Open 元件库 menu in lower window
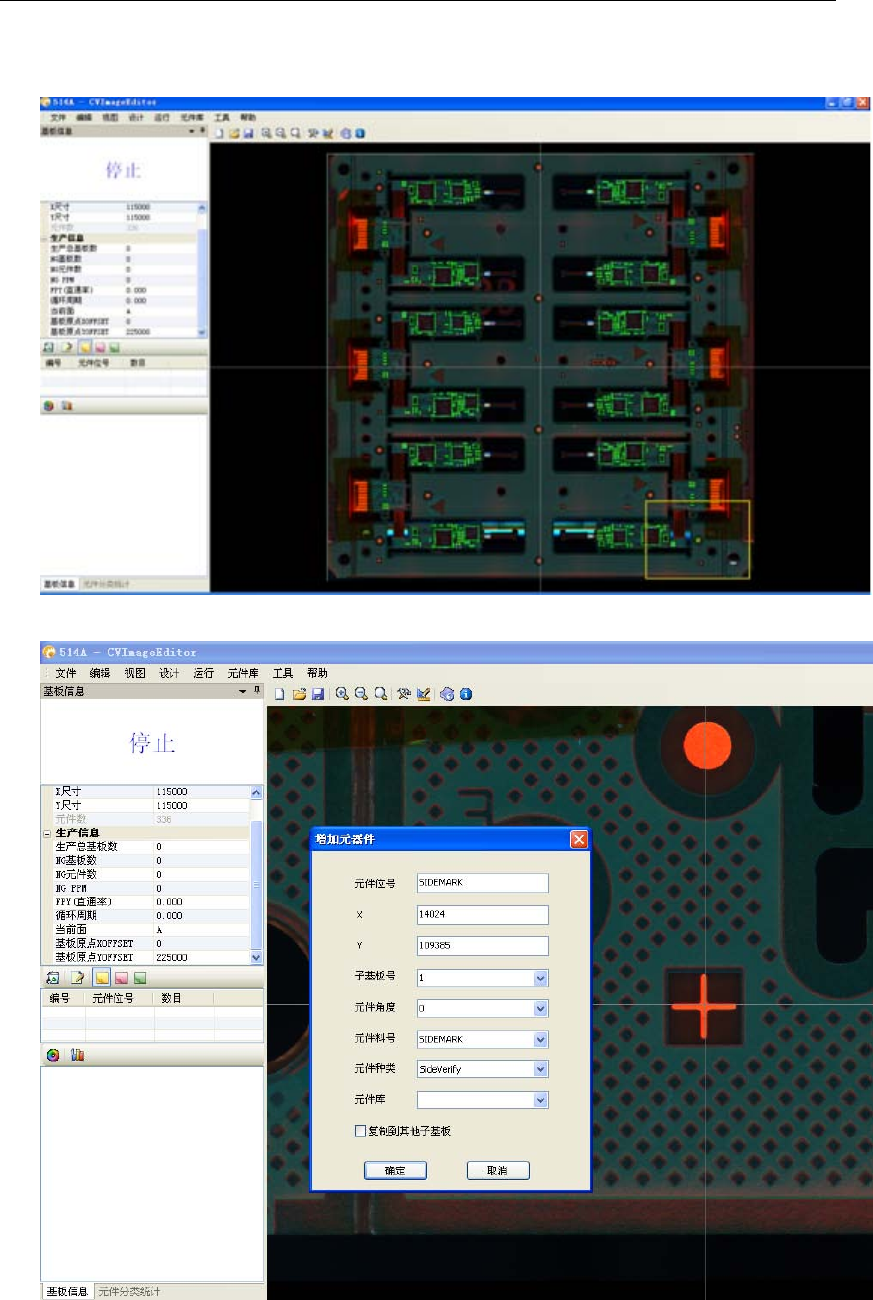 (x=244, y=673)
